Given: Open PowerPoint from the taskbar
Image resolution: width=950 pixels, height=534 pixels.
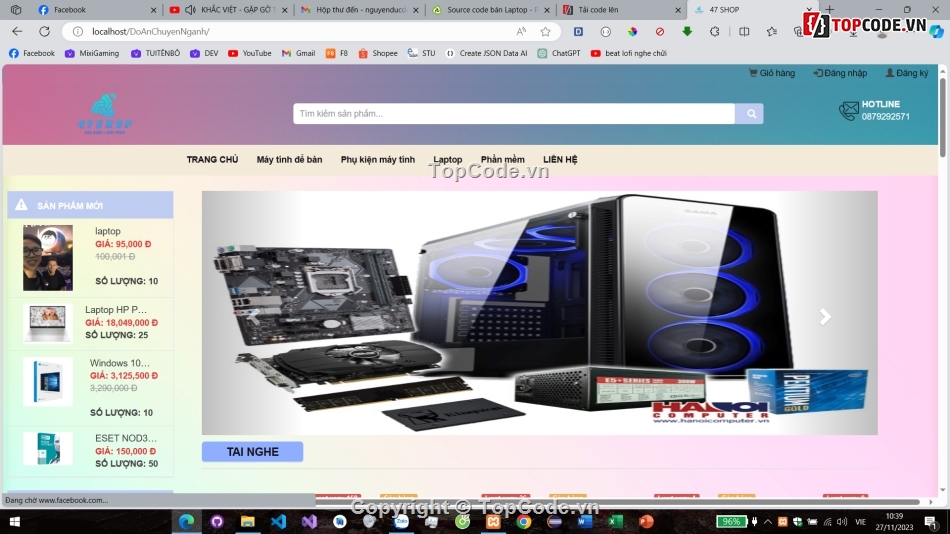Looking at the screenshot, I should pyautogui.click(x=646, y=521).
